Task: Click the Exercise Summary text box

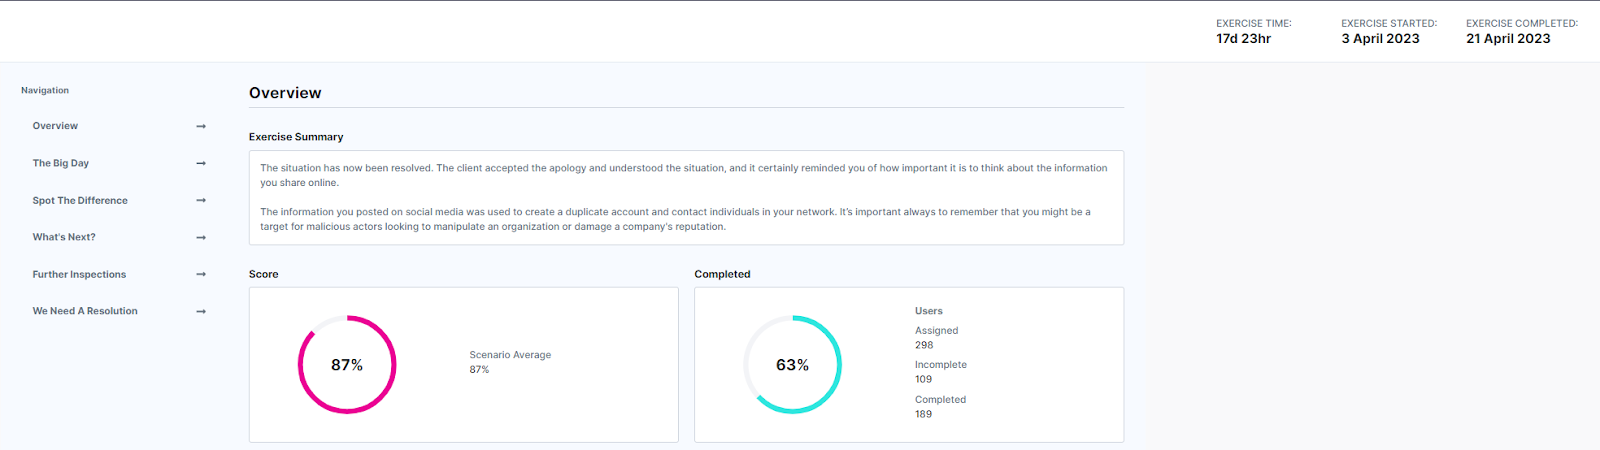Action: pyautogui.click(x=686, y=197)
